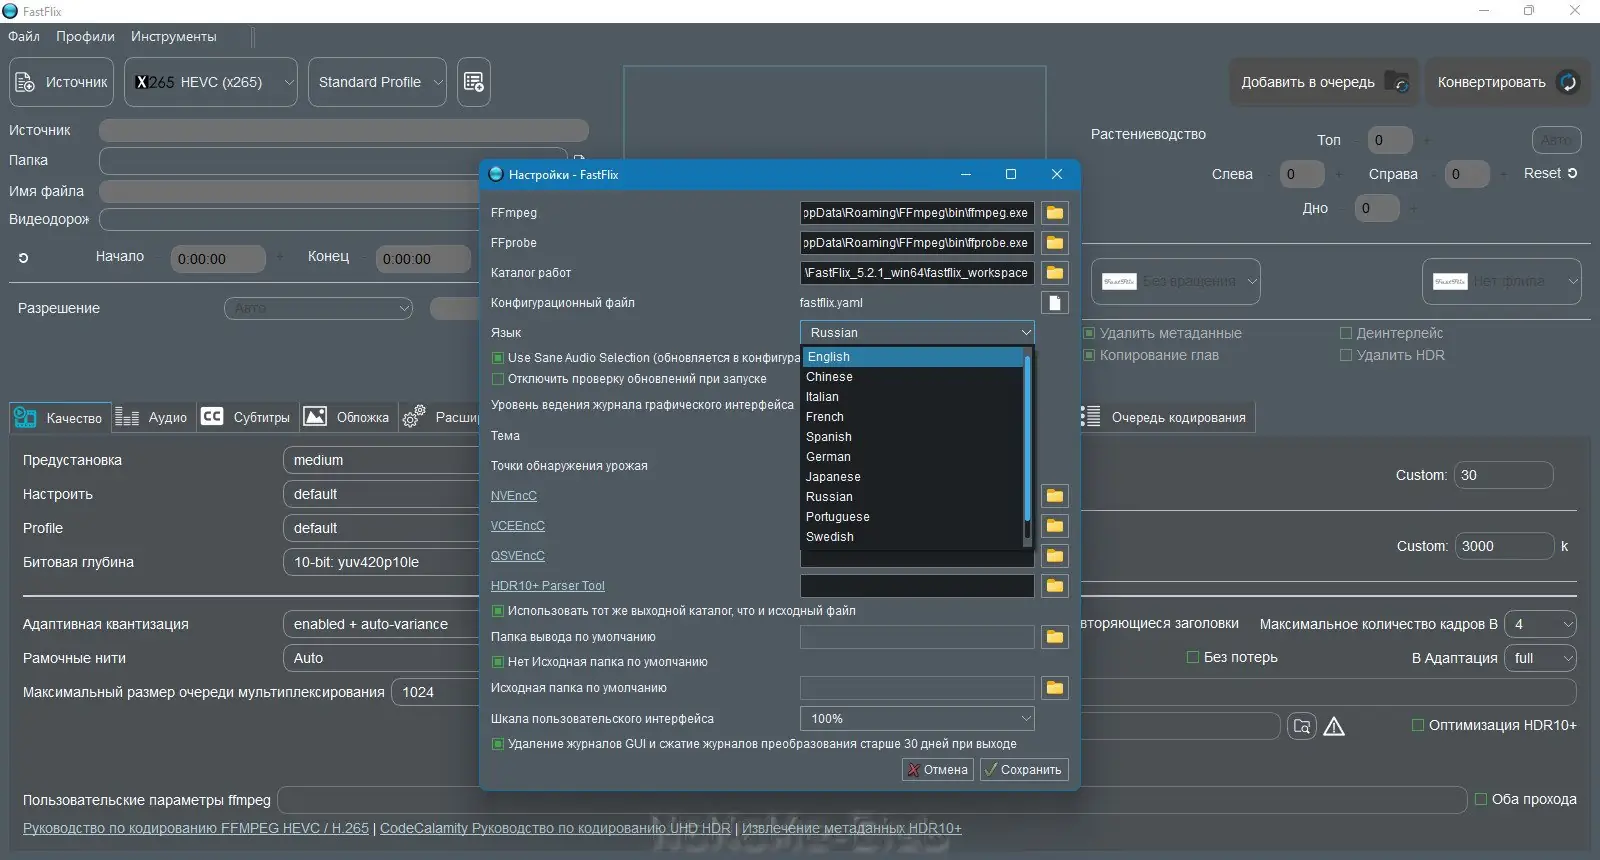Click the Источник source button

coord(62,82)
